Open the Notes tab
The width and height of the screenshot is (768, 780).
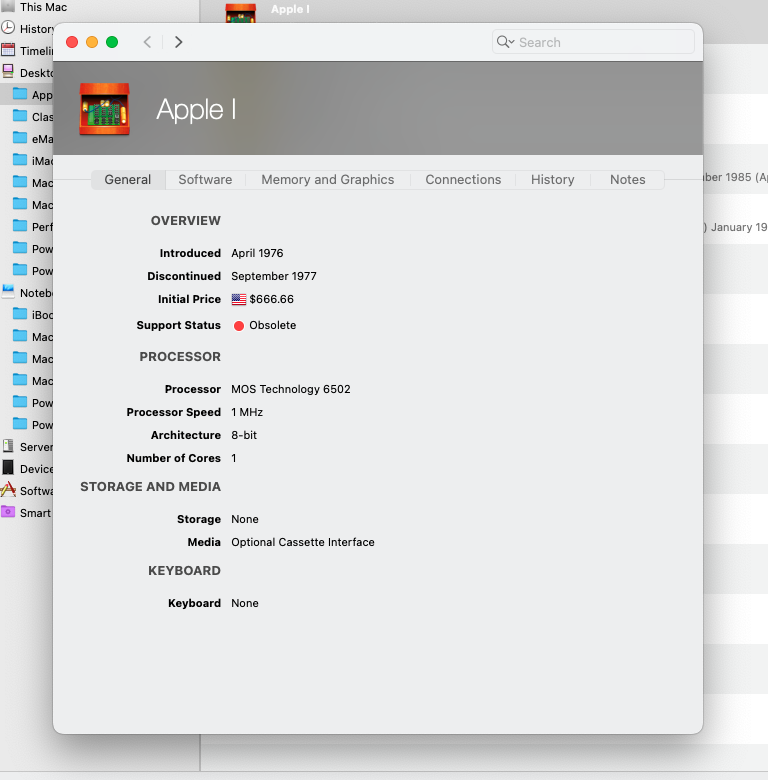pos(628,180)
